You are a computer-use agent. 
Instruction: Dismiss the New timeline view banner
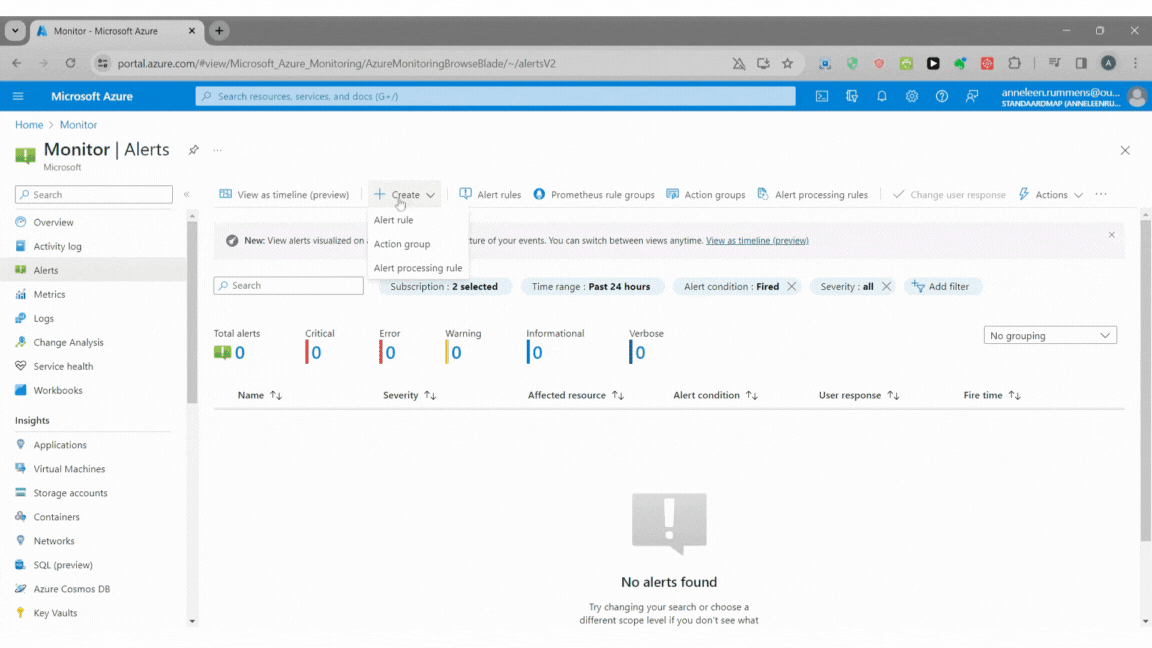pyautogui.click(x=1112, y=235)
